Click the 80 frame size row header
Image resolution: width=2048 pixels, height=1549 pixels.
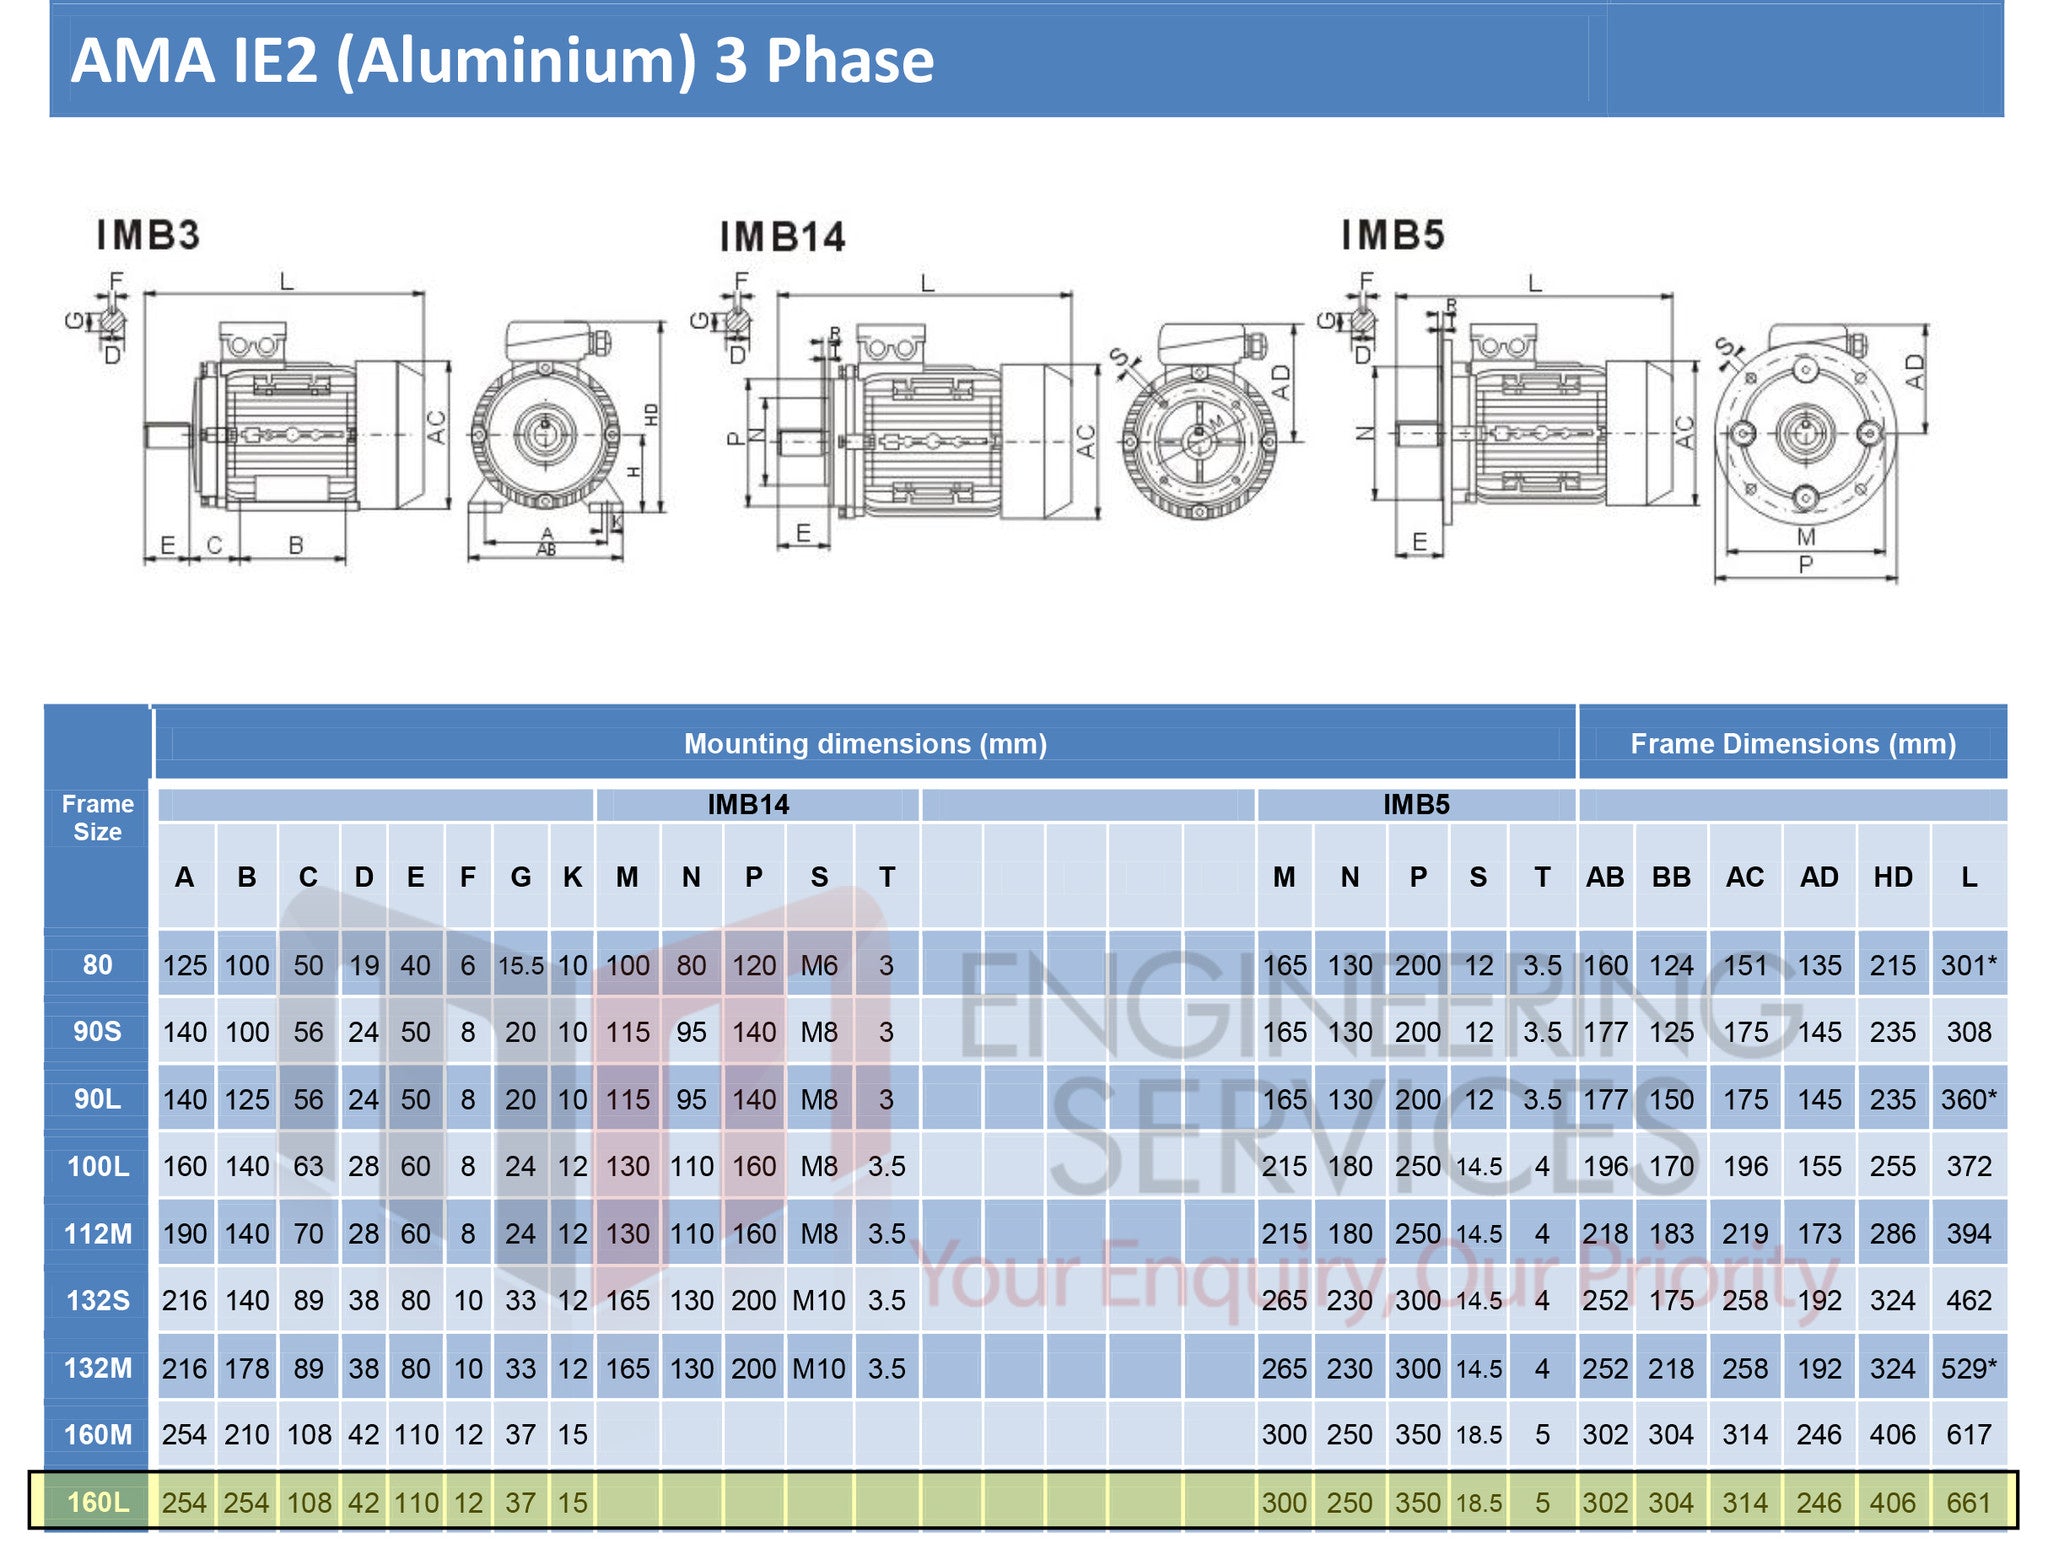coord(97,965)
